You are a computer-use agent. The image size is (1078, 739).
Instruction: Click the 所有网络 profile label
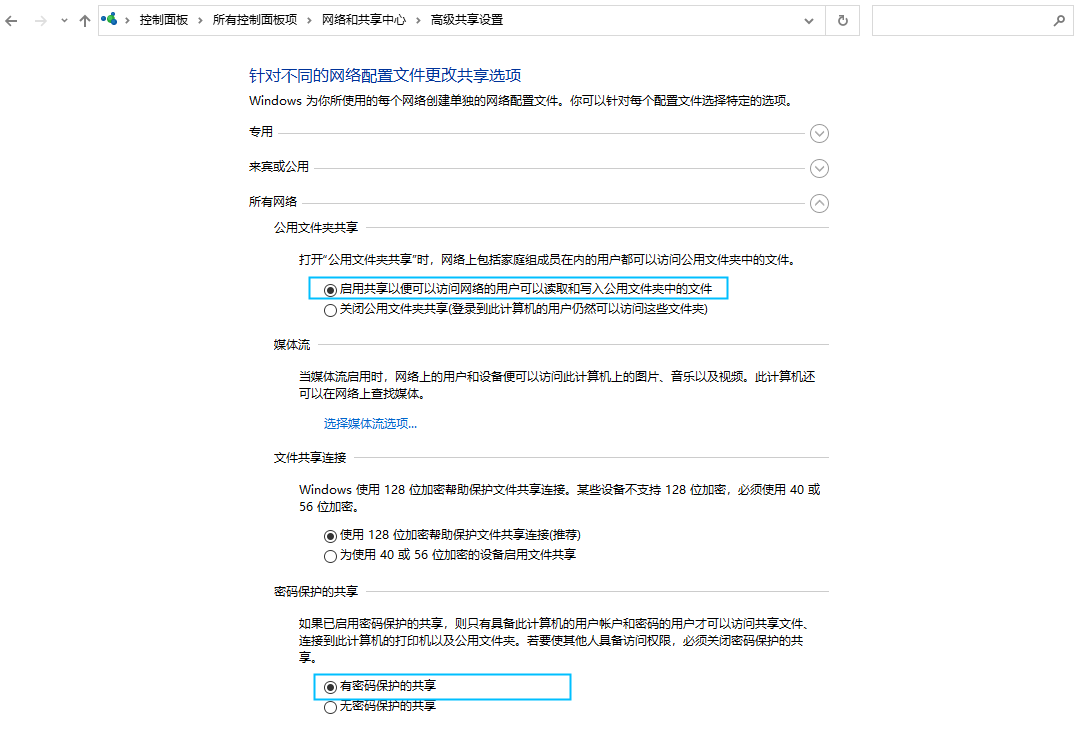click(x=273, y=201)
